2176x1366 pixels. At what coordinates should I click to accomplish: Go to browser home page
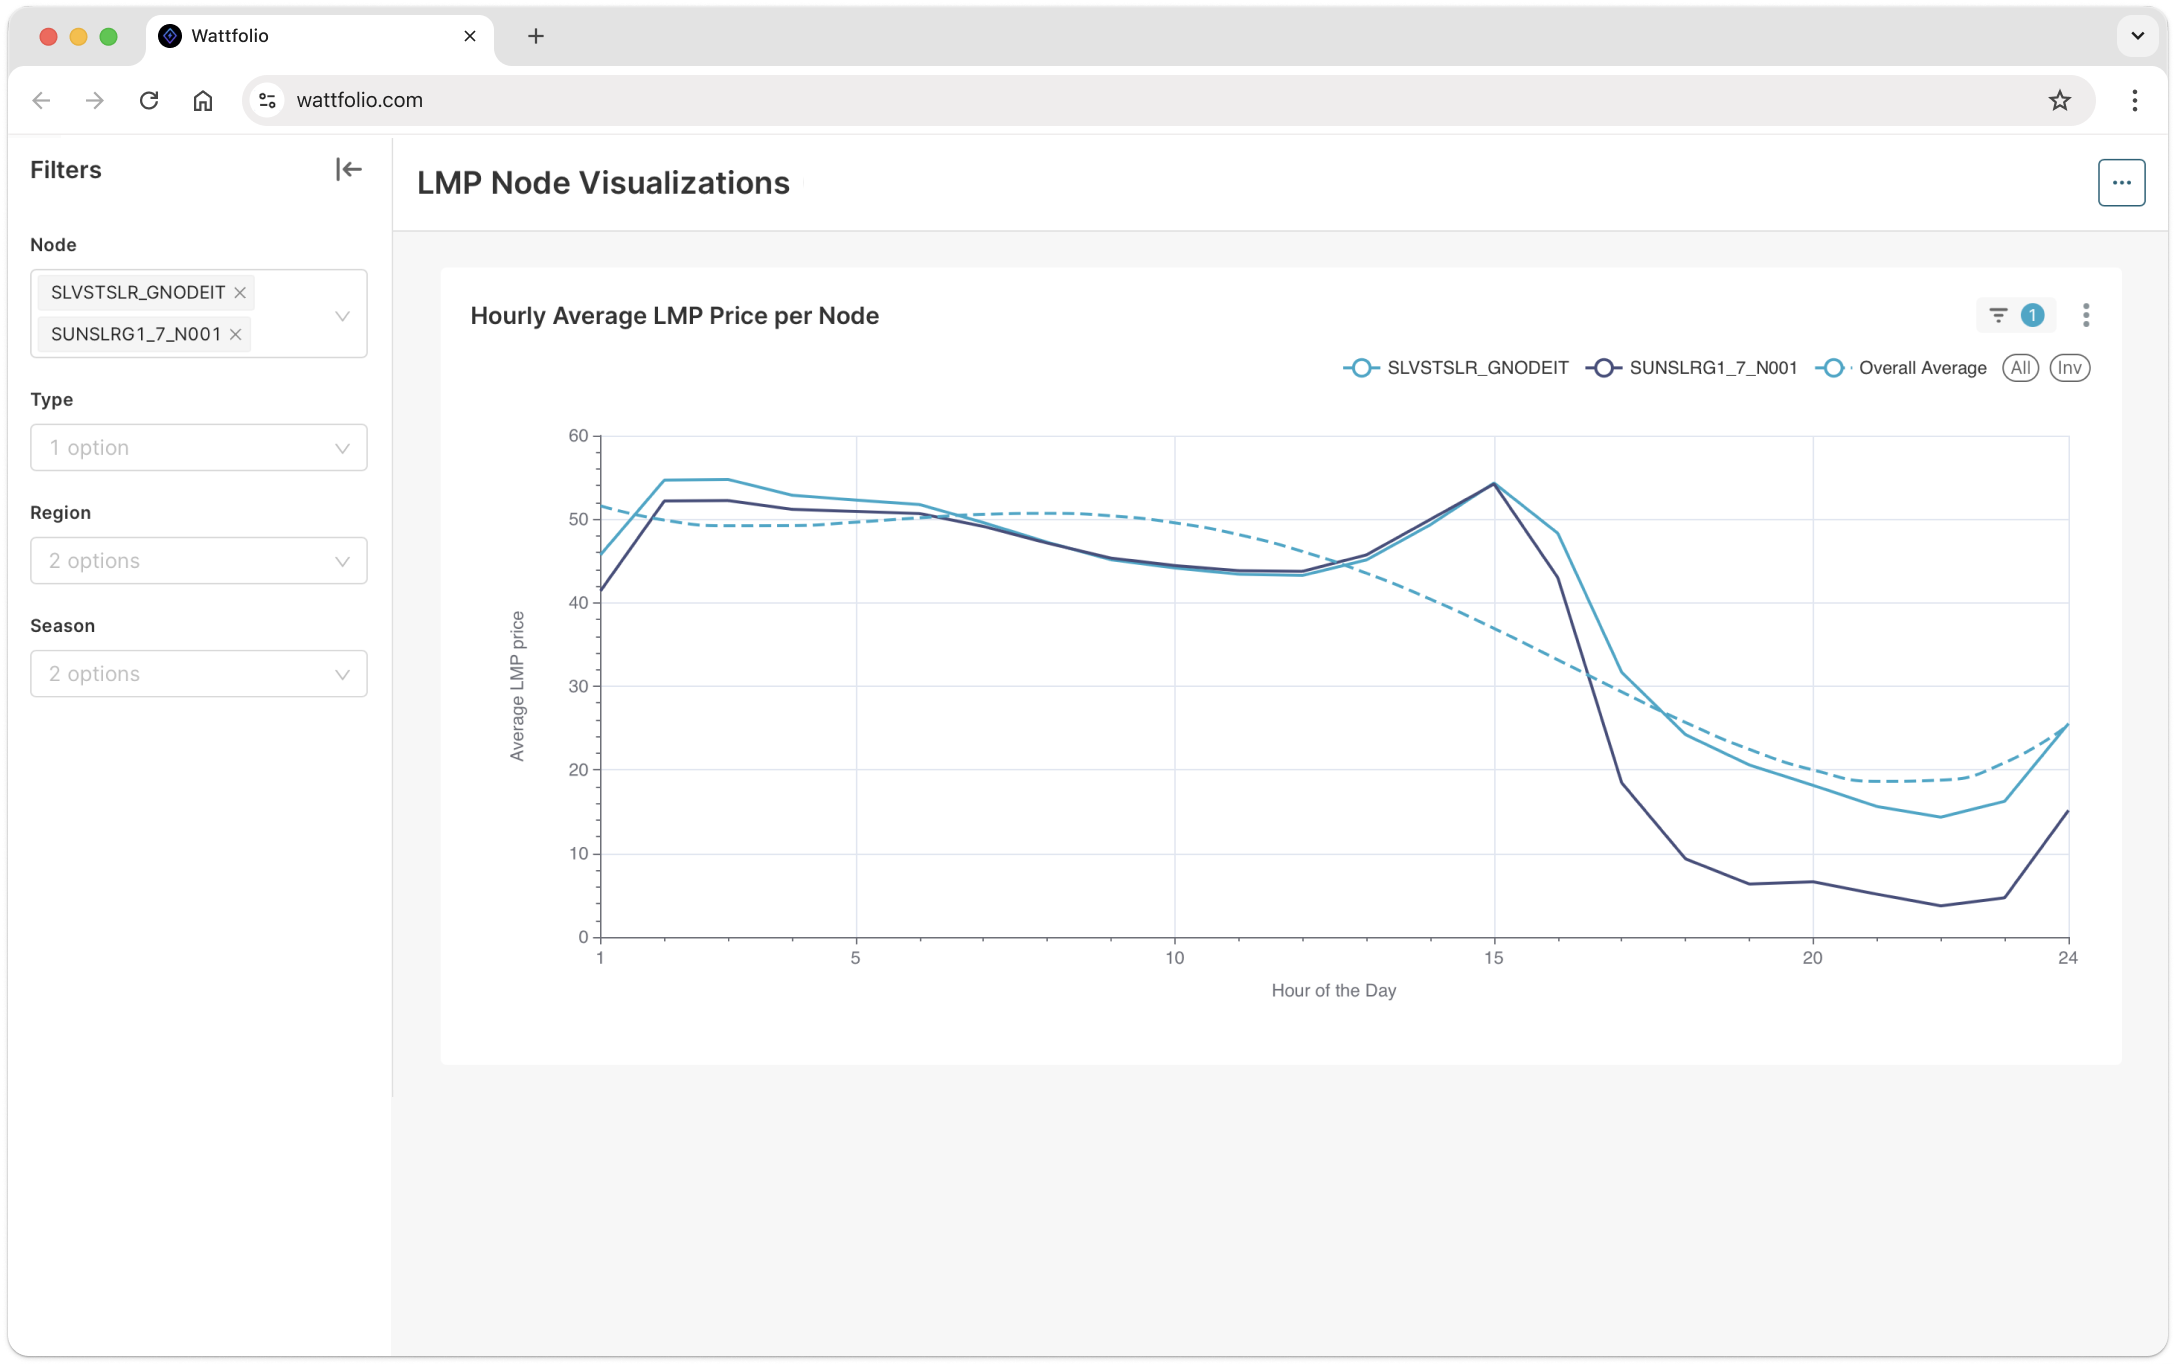click(x=203, y=100)
